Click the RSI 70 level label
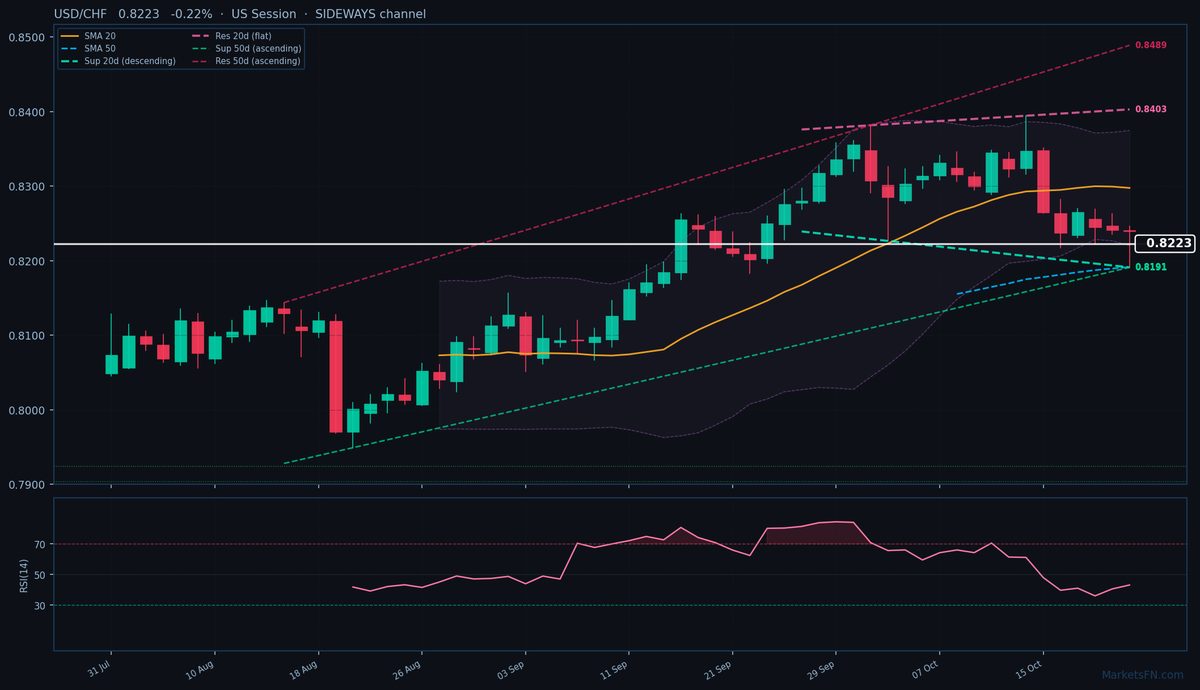Viewport: 1200px width, 690px height. pos(41,545)
